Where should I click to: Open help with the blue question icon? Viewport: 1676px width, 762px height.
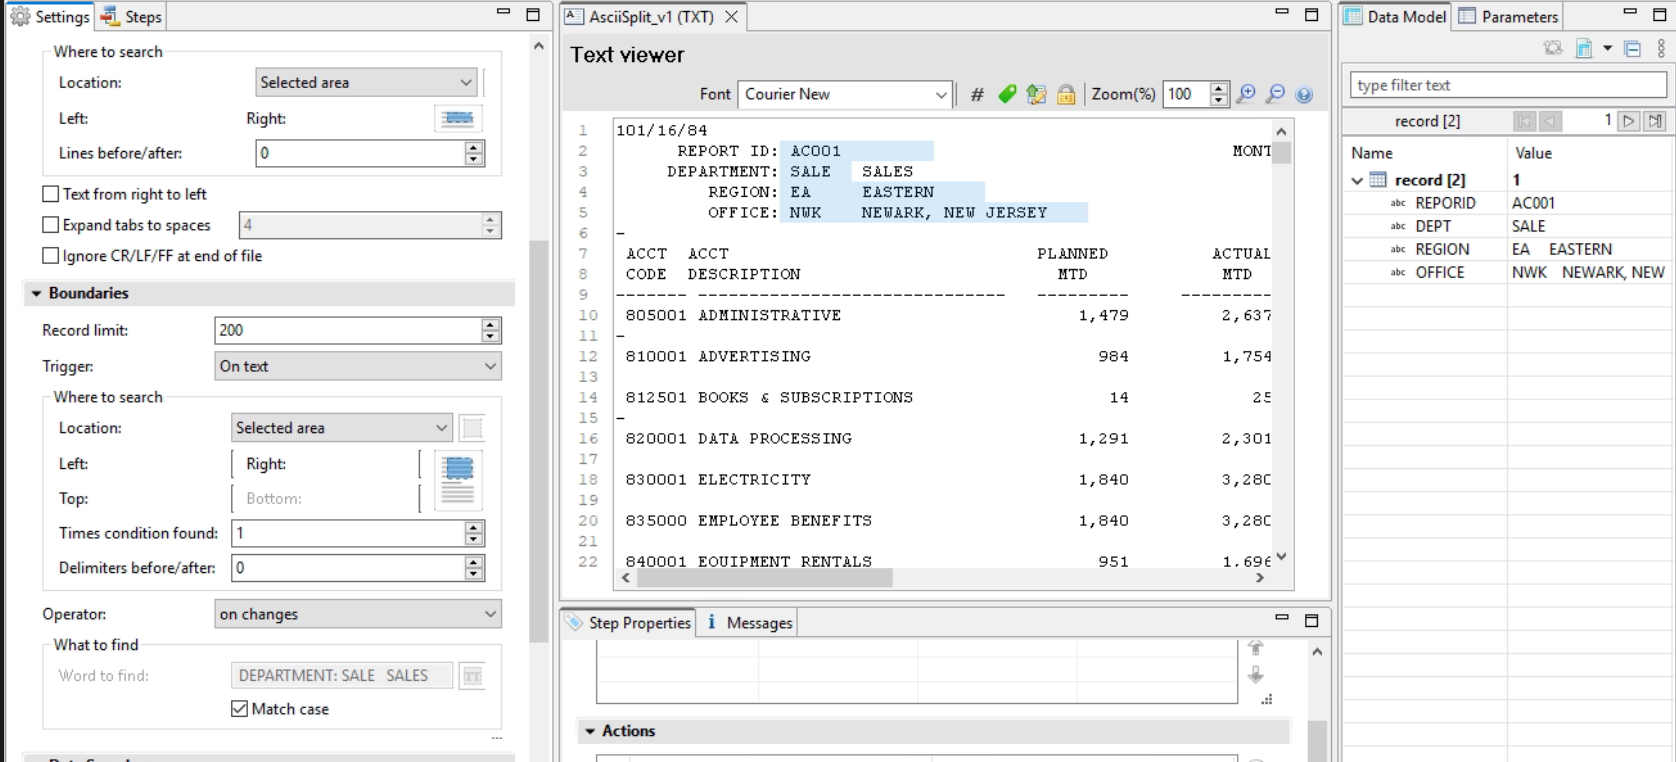click(1304, 94)
